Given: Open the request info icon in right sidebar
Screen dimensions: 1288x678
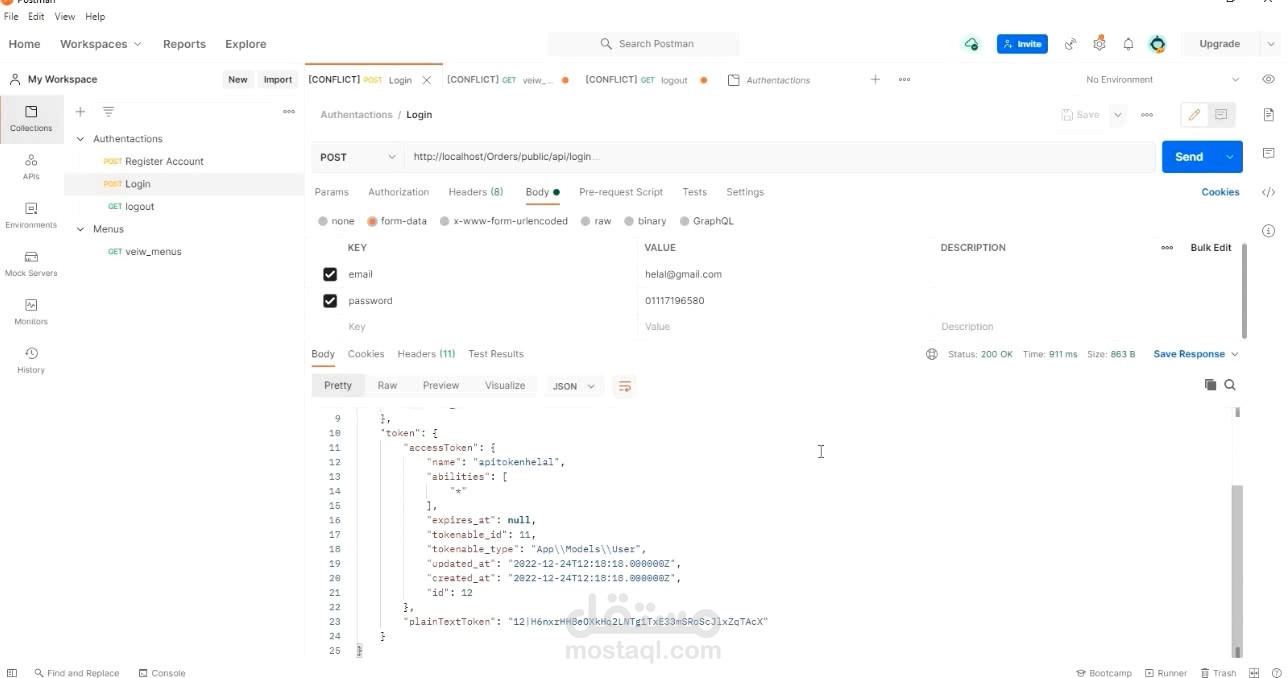Looking at the screenshot, I should coord(1268,231).
